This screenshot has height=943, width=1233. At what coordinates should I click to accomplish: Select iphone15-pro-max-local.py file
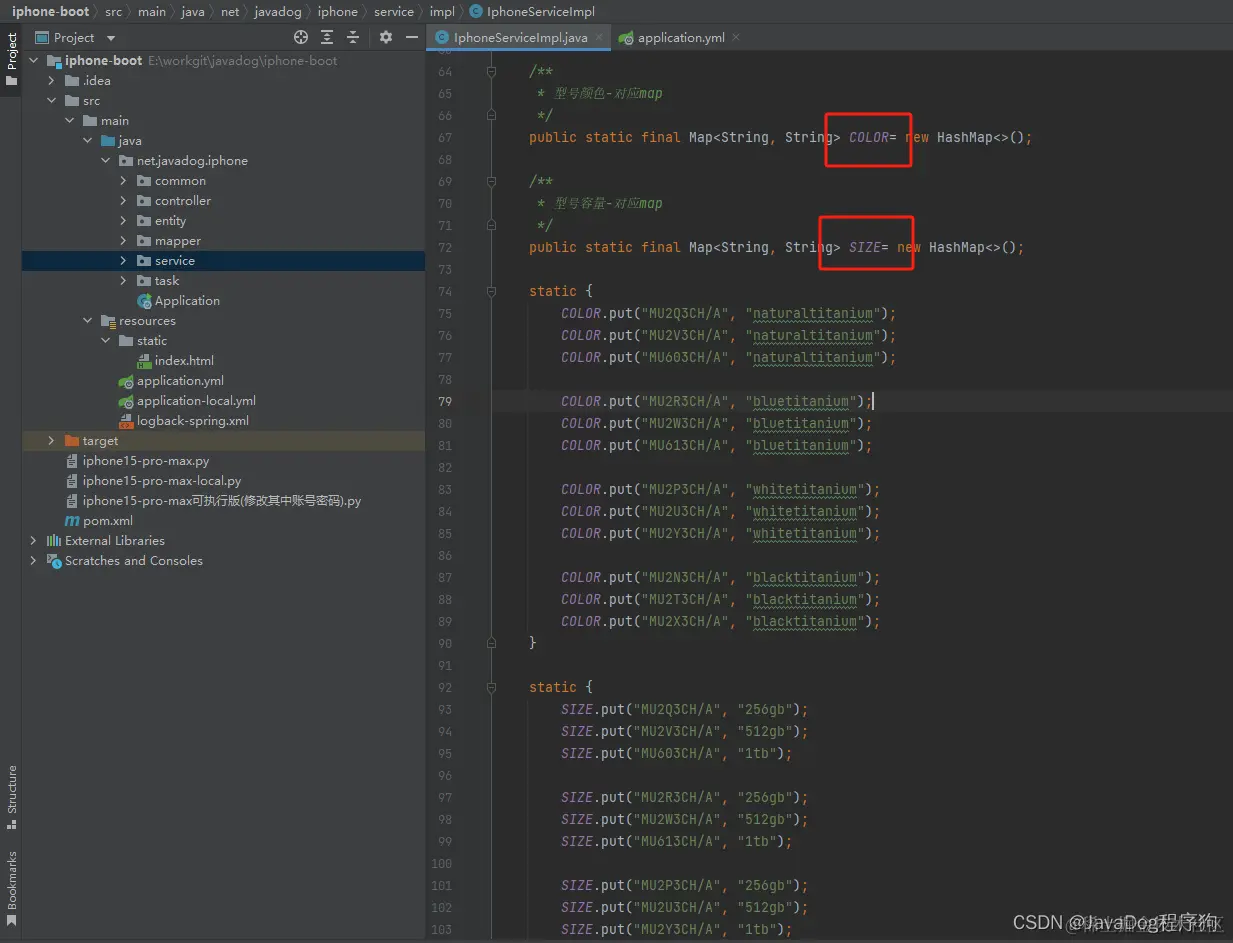tap(162, 481)
